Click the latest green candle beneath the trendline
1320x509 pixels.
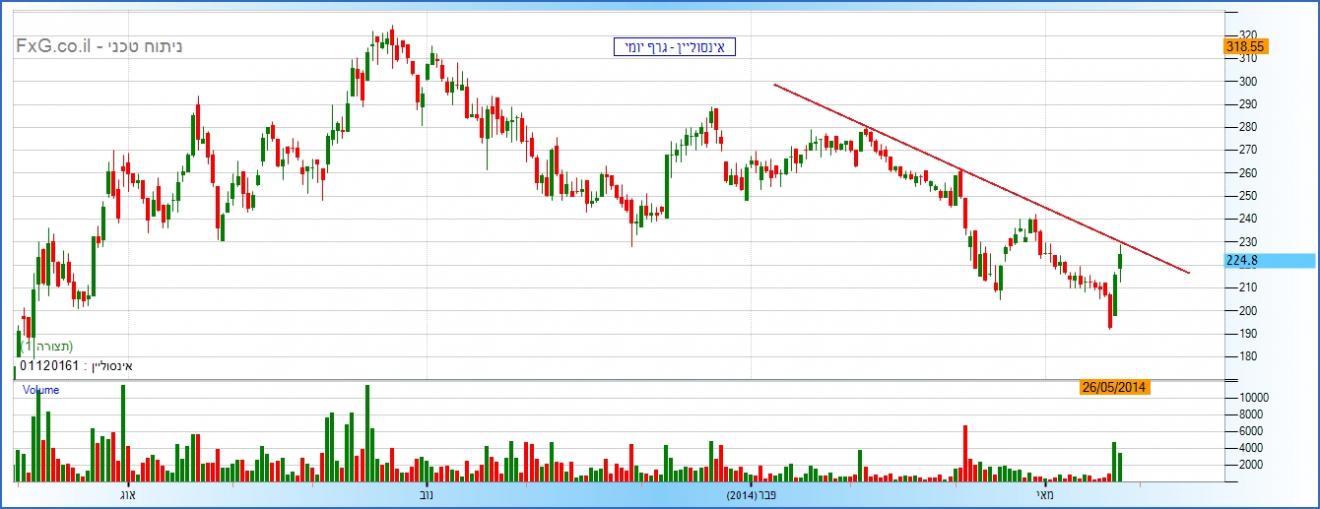(x=1120, y=262)
